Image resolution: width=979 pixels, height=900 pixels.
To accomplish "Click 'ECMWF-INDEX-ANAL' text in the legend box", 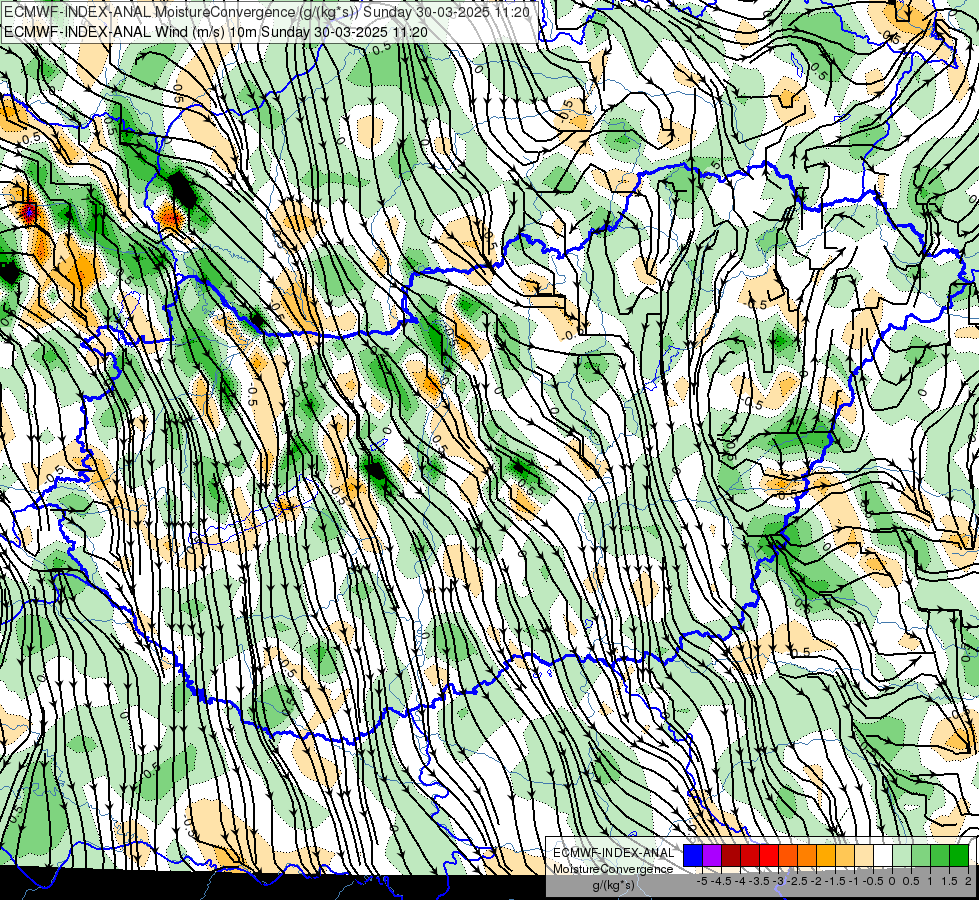I will pos(613,853).
